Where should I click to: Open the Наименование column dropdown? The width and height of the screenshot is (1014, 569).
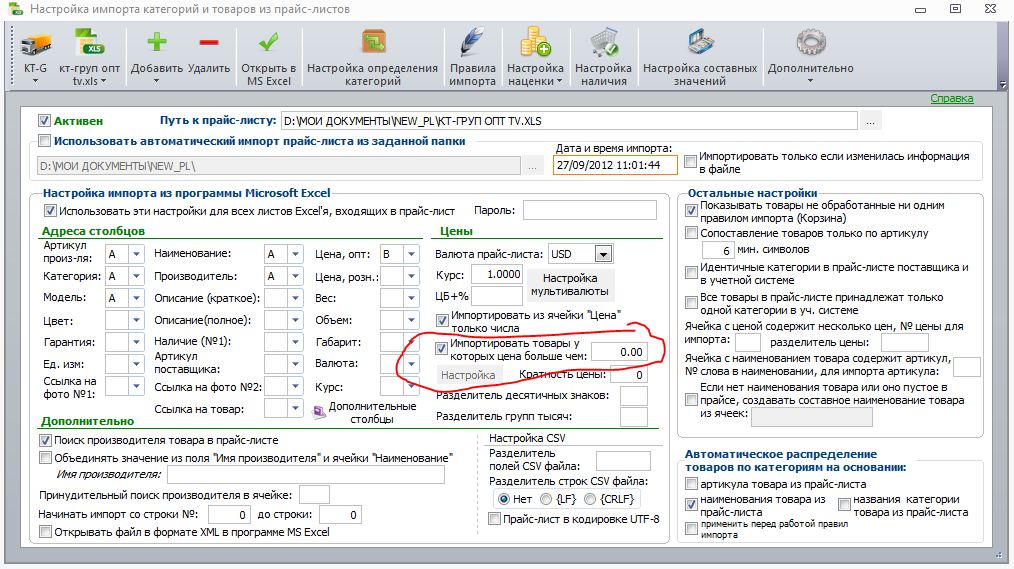pyautogui.click(x=295, y=254)
